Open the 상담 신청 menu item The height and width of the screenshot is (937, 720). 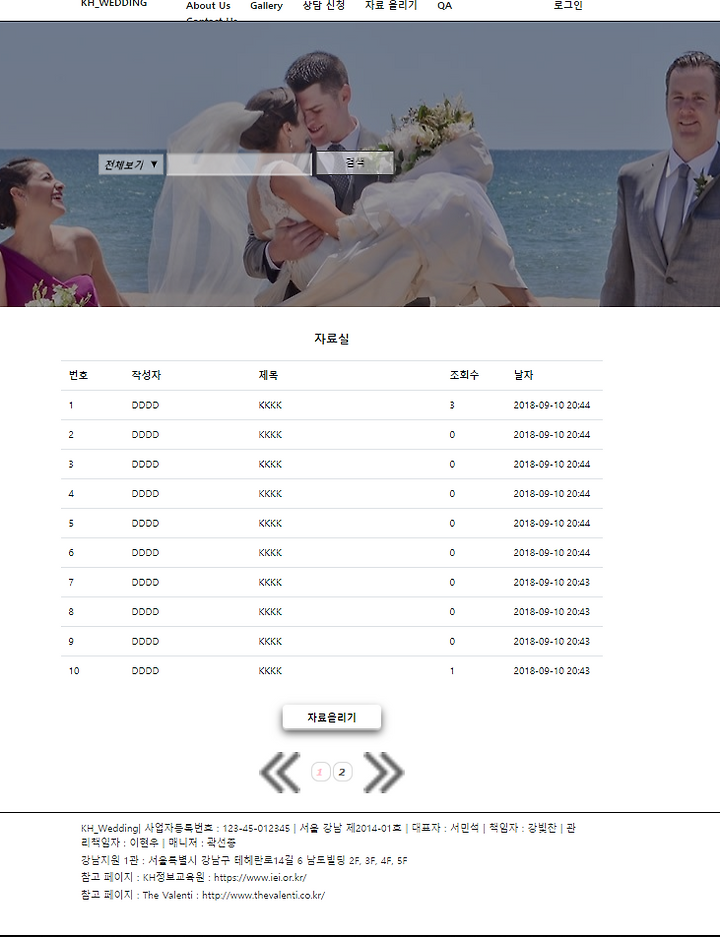(323, 5)
